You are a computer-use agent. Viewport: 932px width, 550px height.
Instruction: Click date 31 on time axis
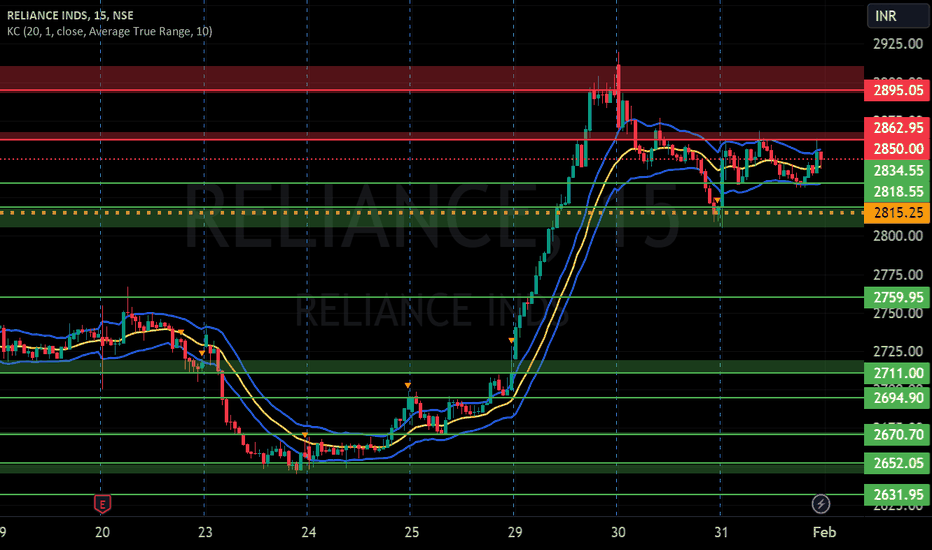(721, 532)
